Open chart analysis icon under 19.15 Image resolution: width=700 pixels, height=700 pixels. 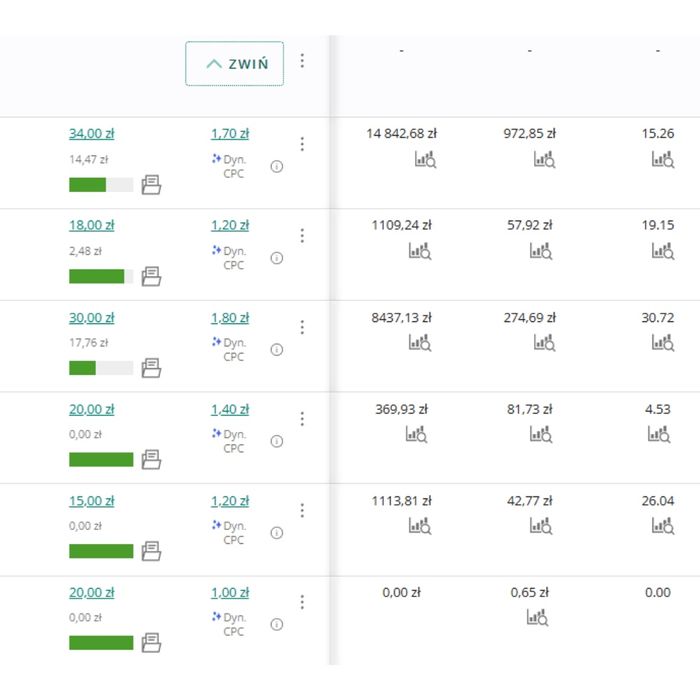(663, 251)
